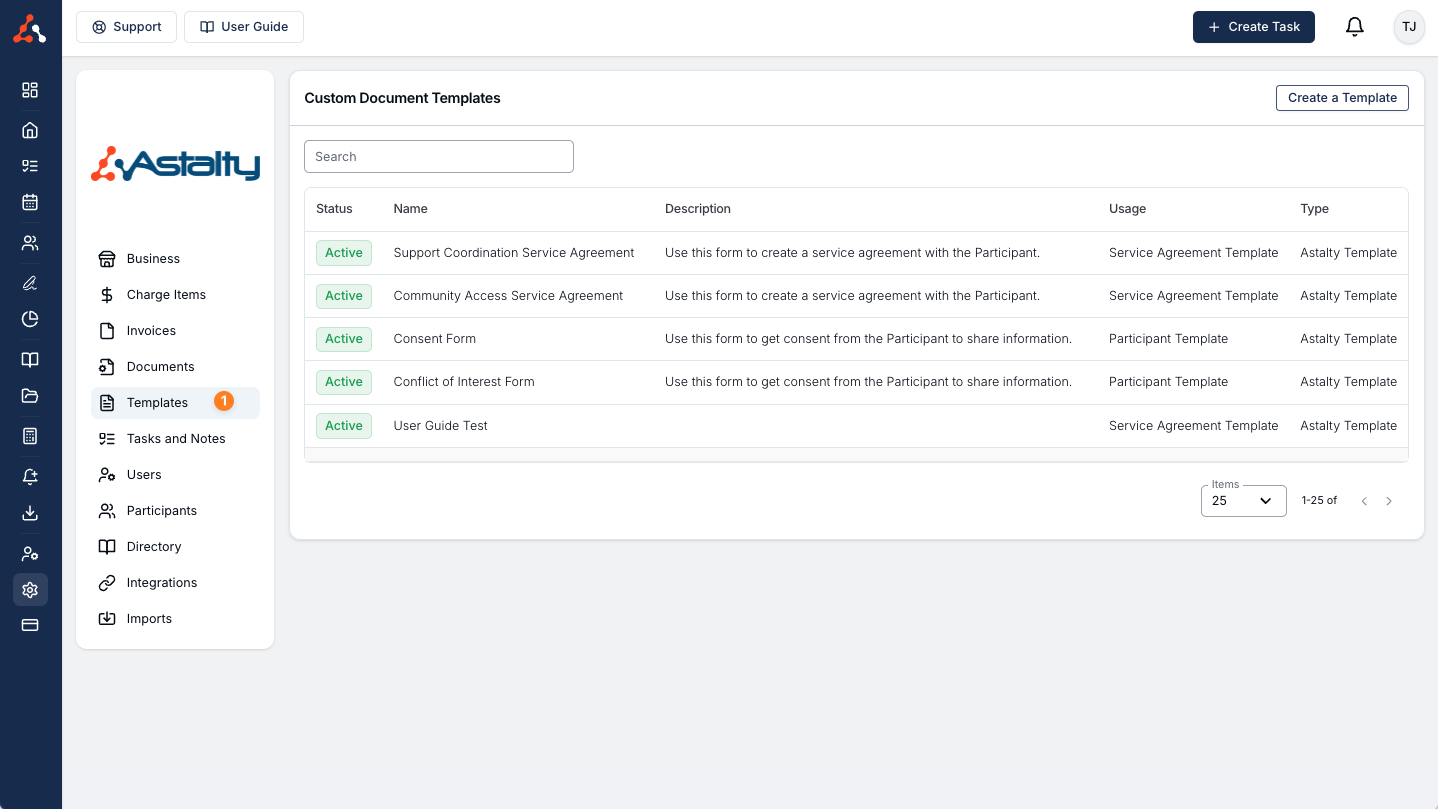Click the Astalty logo icon in top-left corner

pos(30,29)
